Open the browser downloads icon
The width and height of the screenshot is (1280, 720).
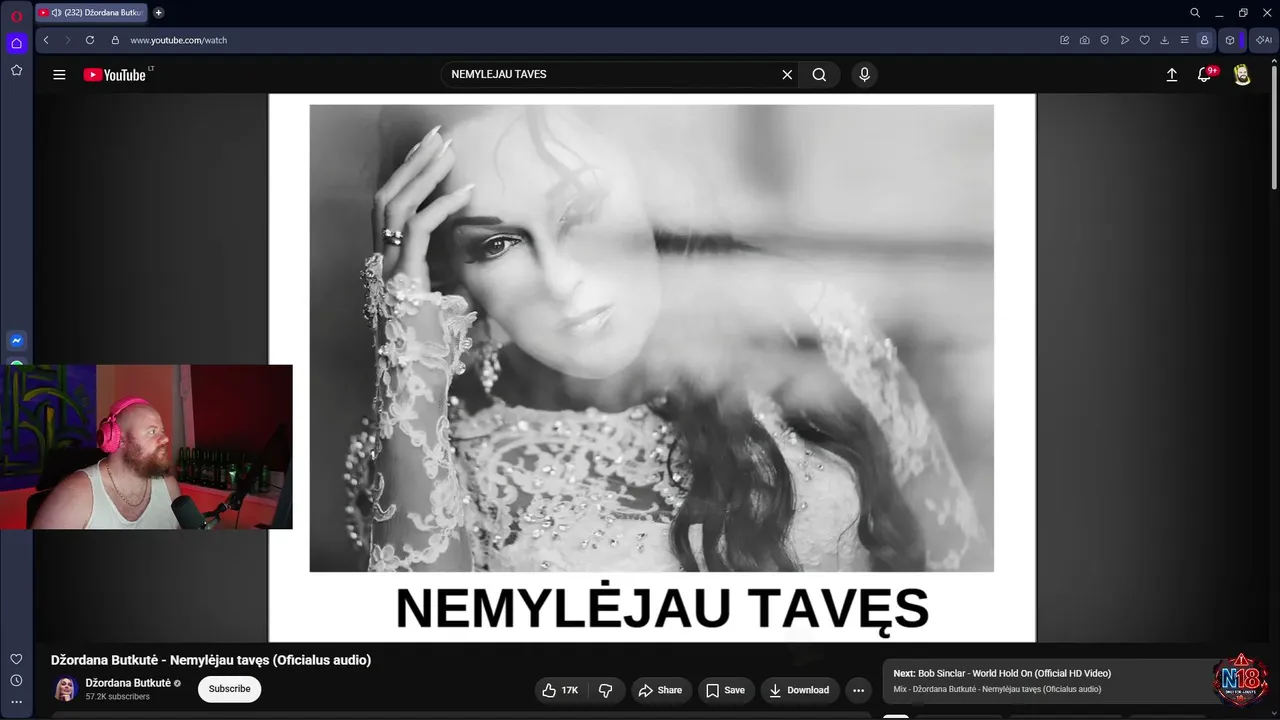point(1164,40)
